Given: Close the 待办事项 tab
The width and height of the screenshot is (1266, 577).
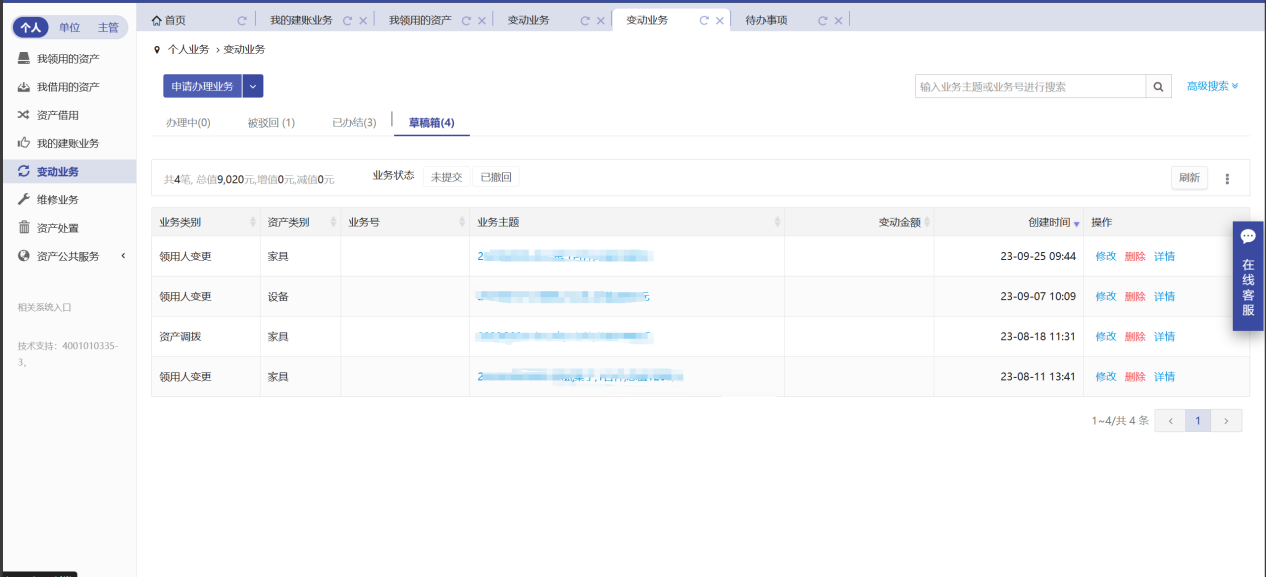Looking at the screenshot, I should [838, 20].
